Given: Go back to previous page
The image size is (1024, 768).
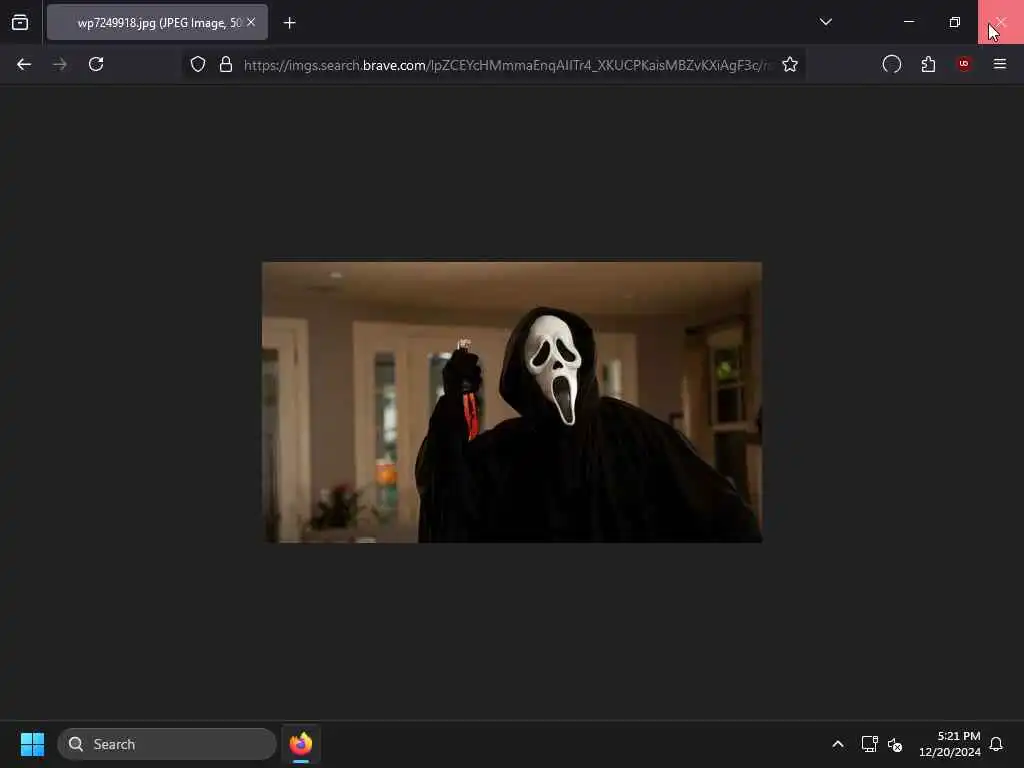Looking at the screenshot, I should click(x=24, y=64).
